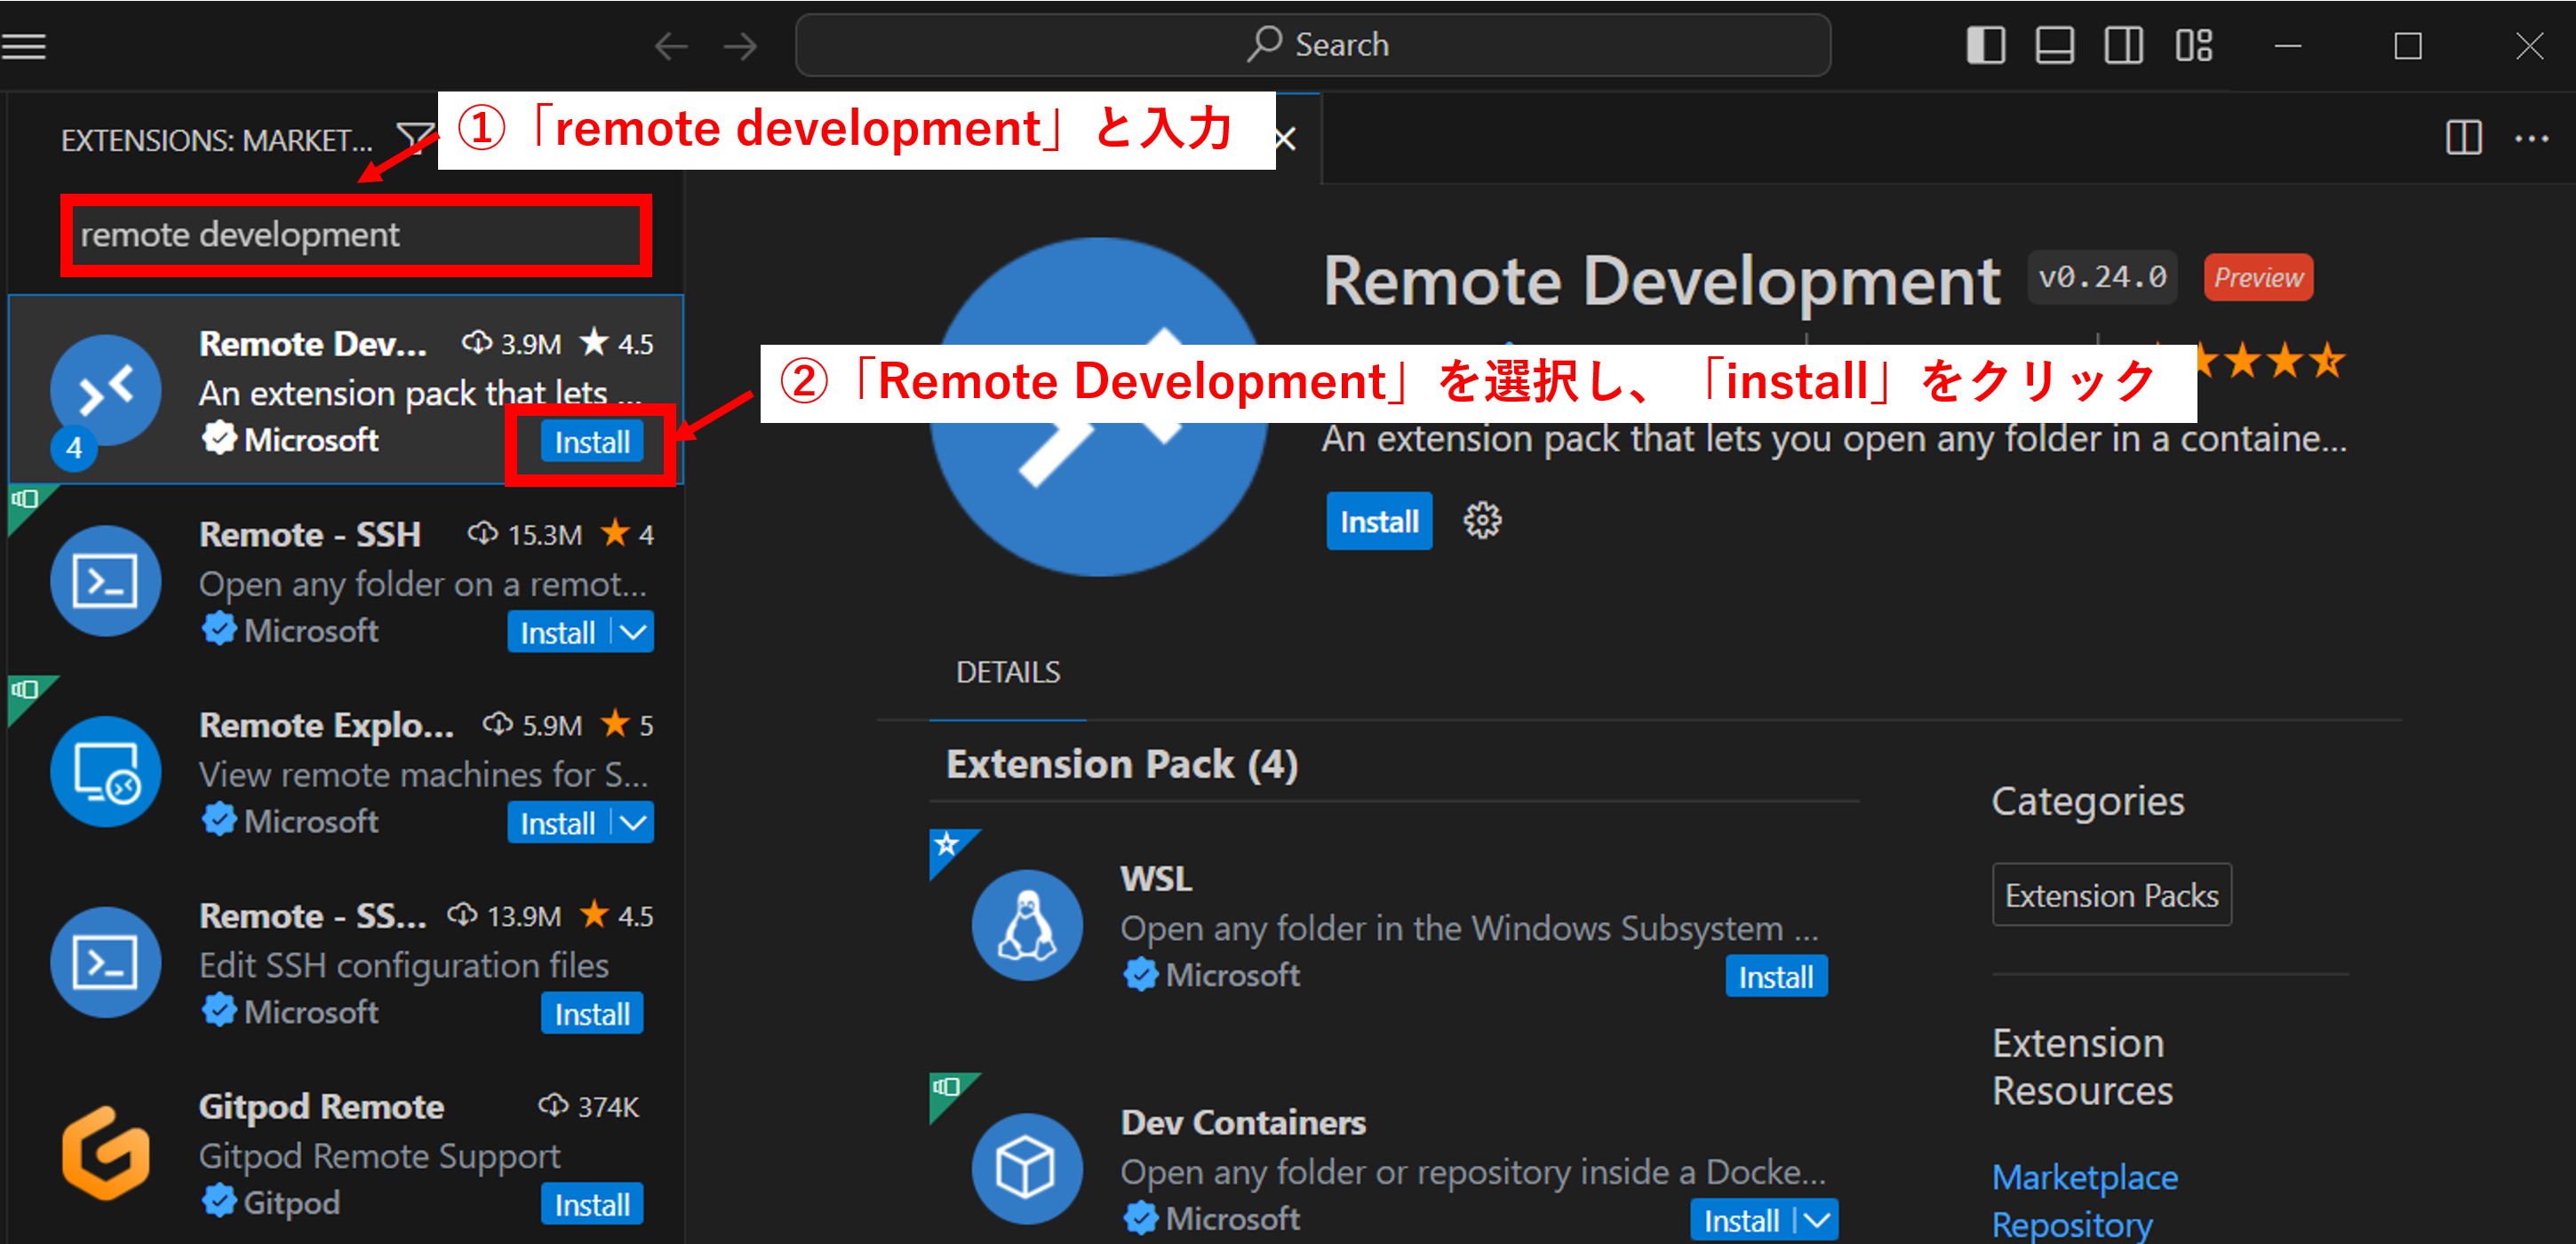
Task: Open the hamburger application menu
Action: 24,46
